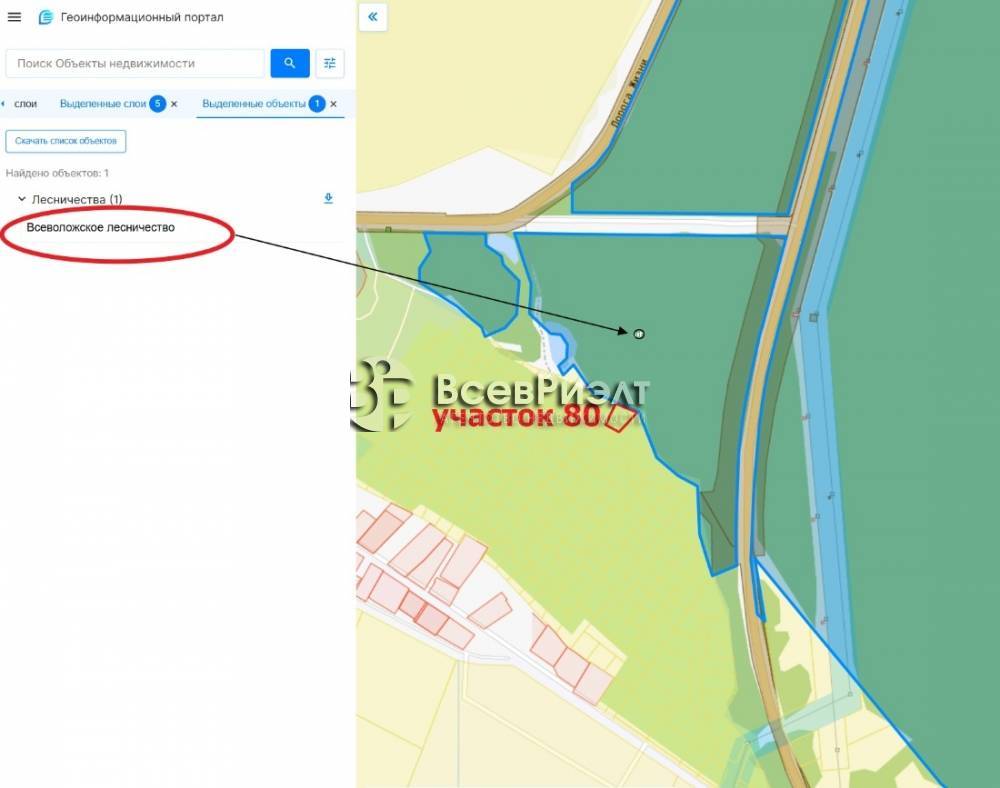Collapse the Лесничества (1) group
The image size is (1000, 788).
[x=22, y=200]
